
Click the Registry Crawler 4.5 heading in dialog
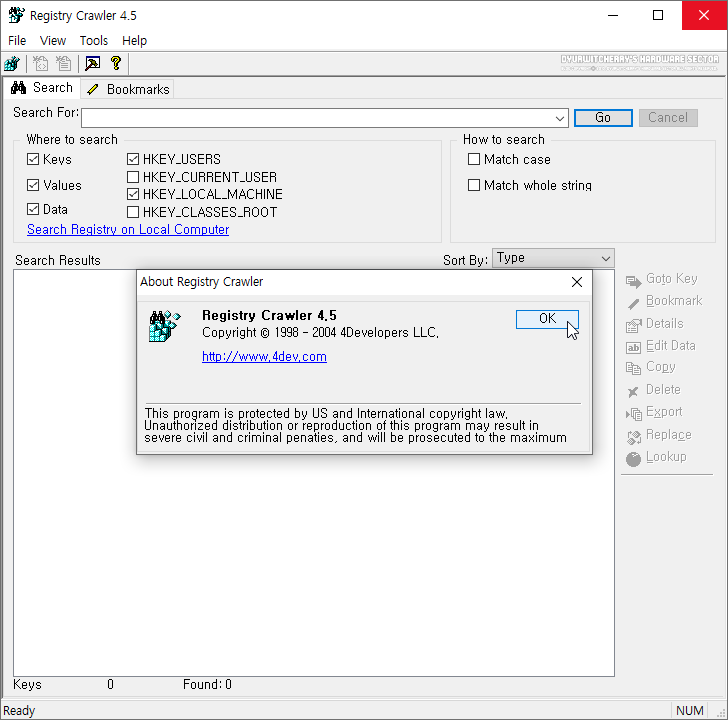[x=269, y=316]
